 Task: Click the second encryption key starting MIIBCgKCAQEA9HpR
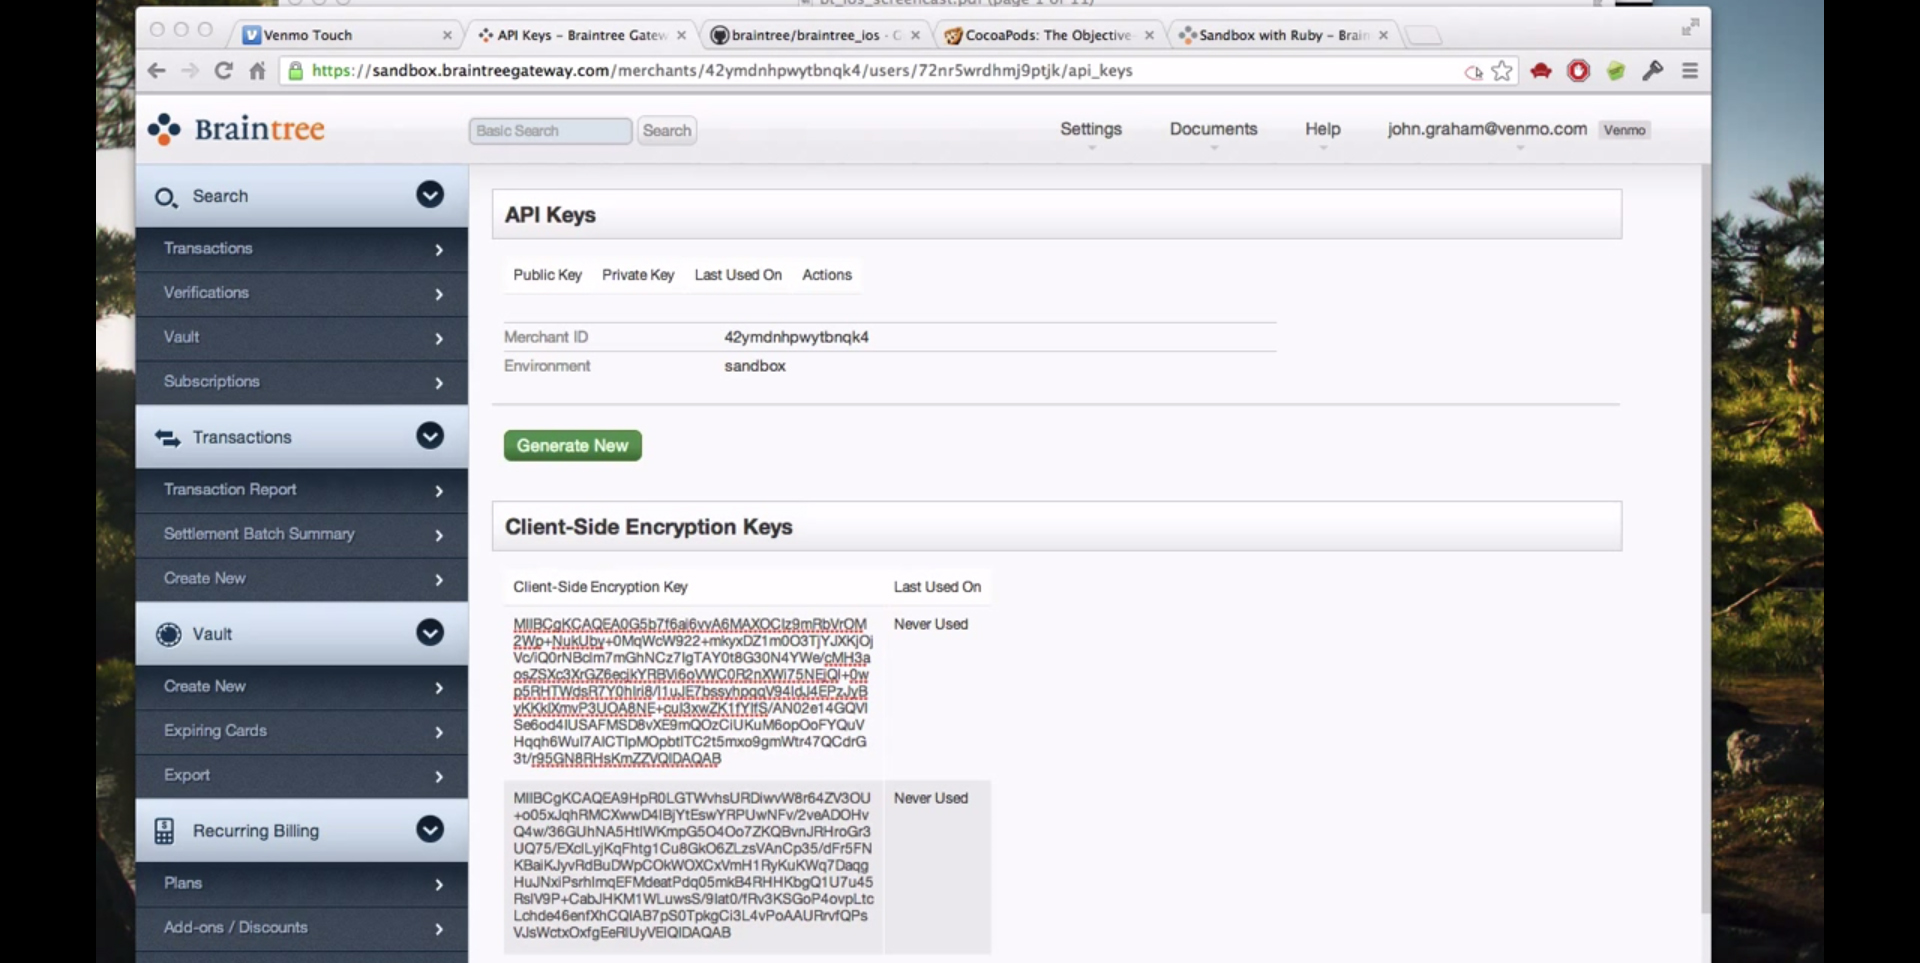tap(693, 865)
